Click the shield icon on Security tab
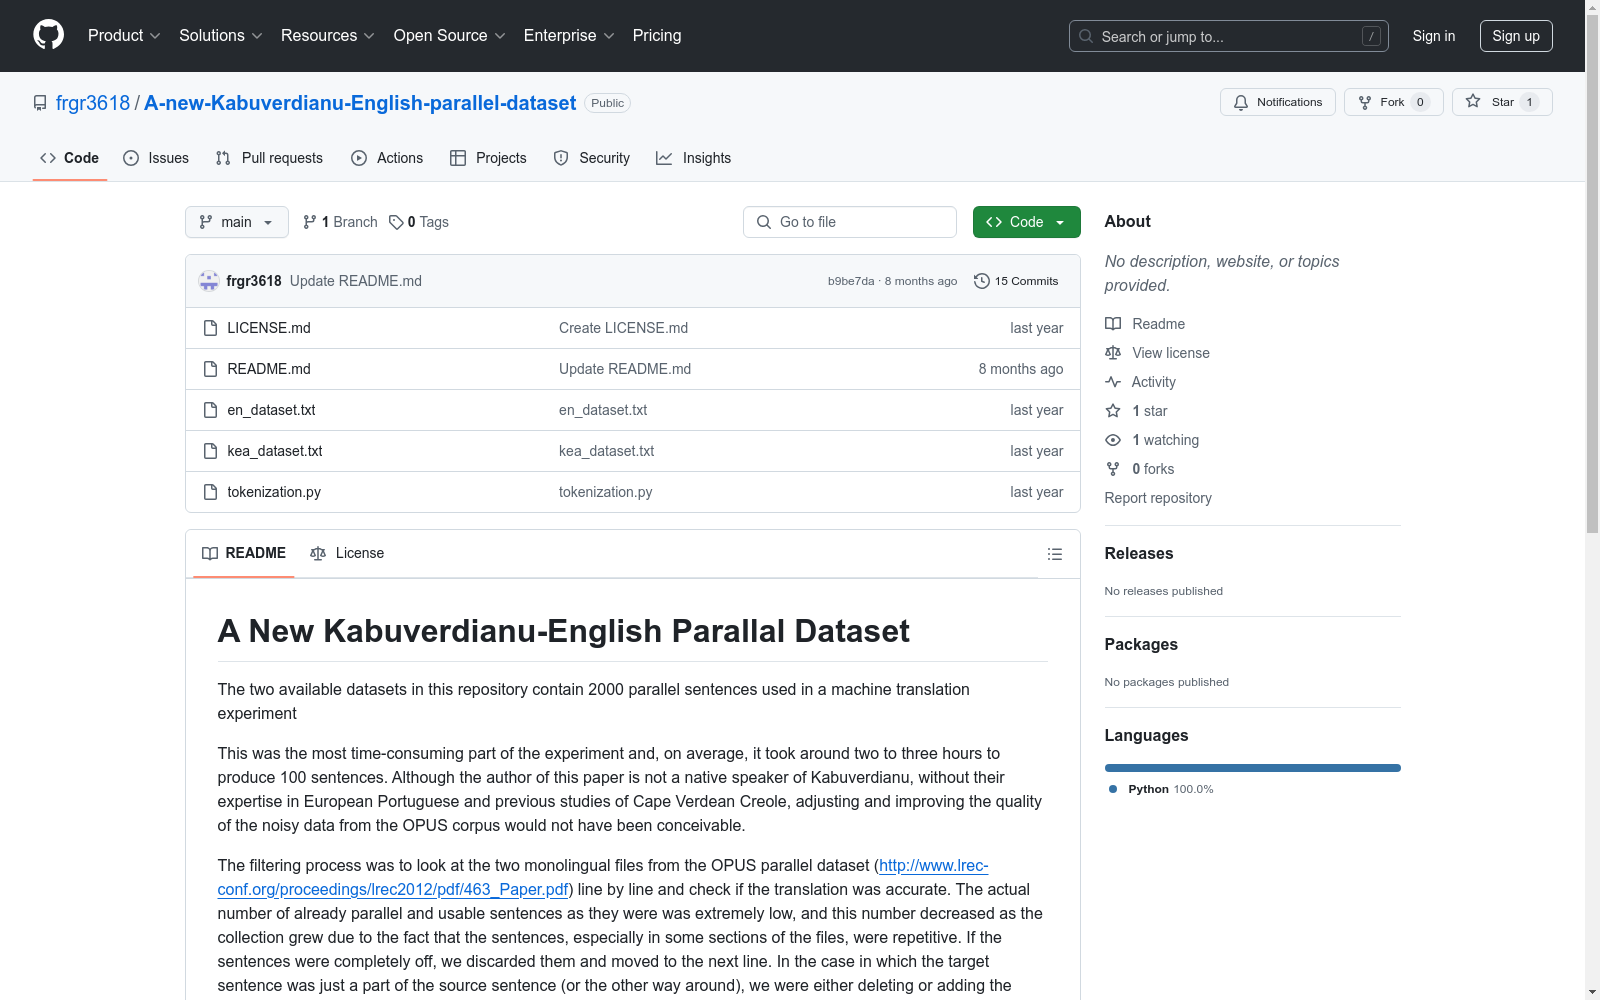 (561, 158)
